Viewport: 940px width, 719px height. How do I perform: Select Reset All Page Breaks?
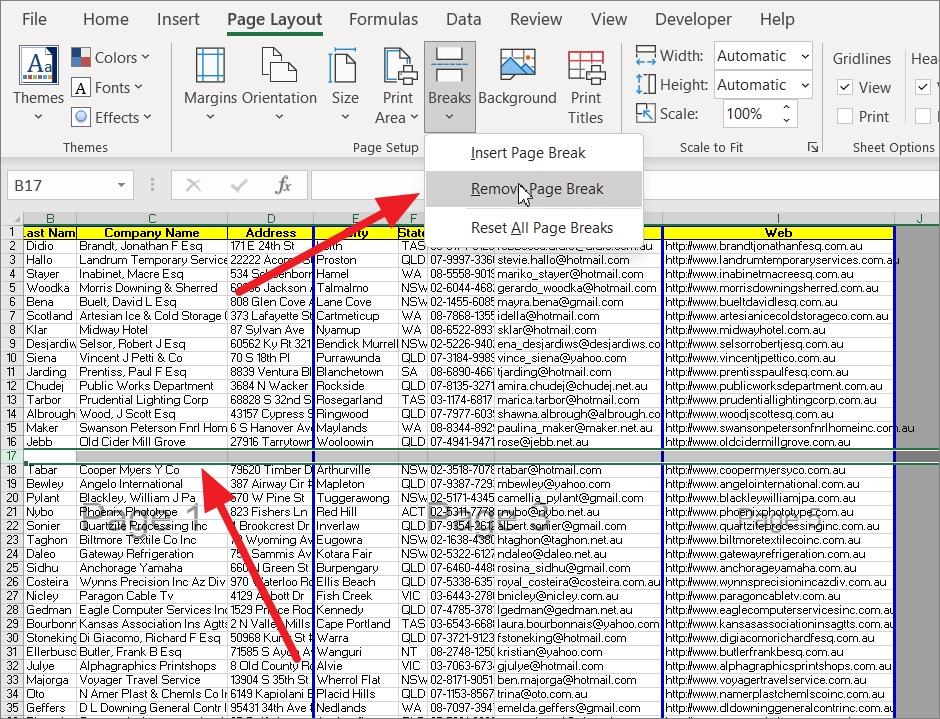(541, 228)
